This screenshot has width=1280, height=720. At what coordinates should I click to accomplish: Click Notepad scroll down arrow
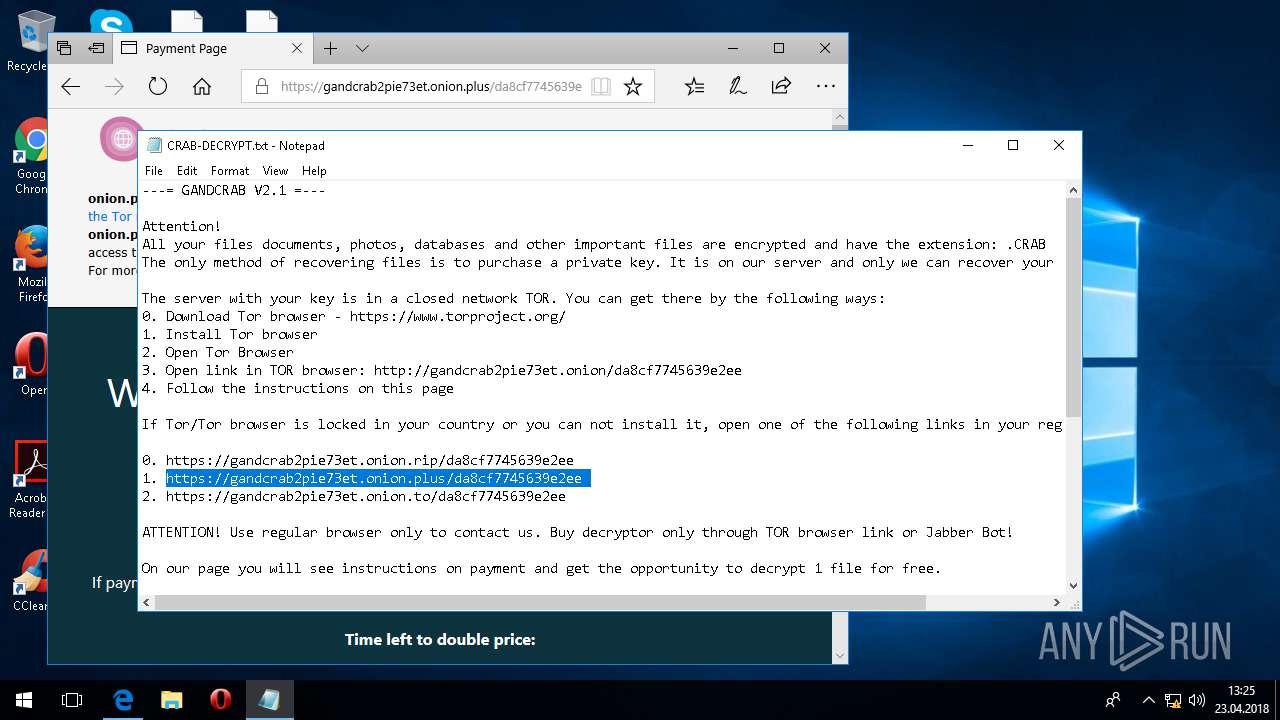(1073, 586)
